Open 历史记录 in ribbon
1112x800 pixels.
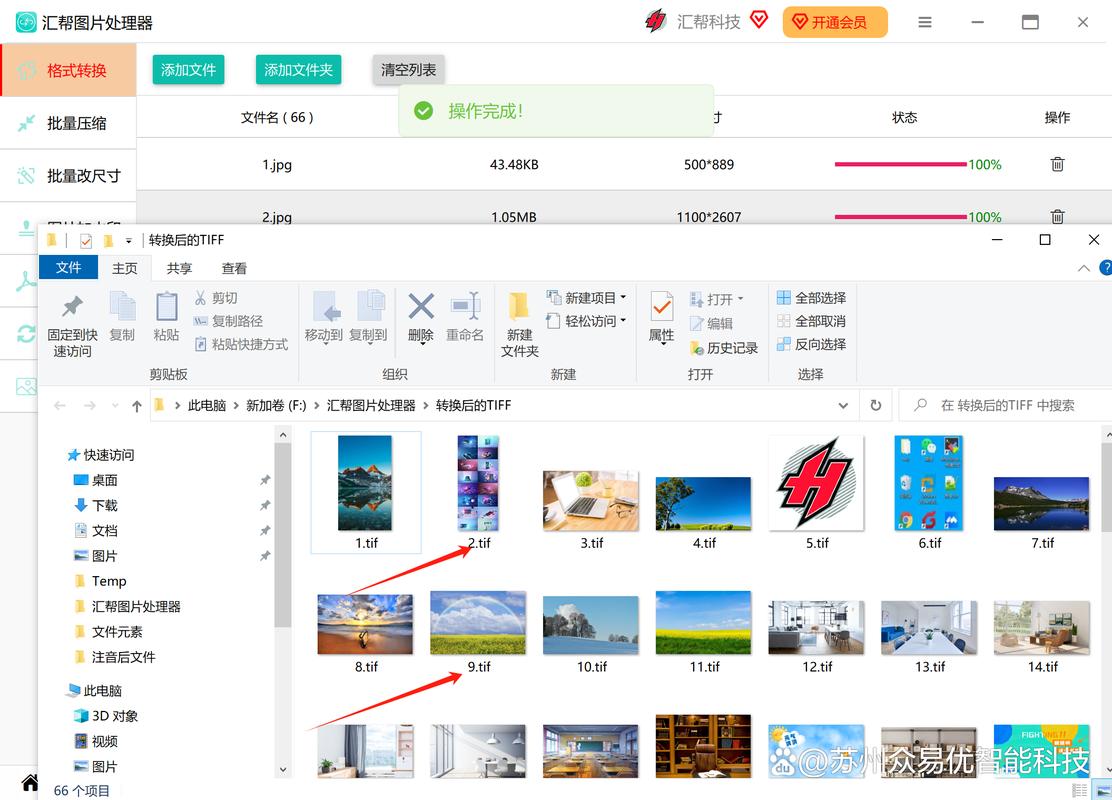(723, 348)
